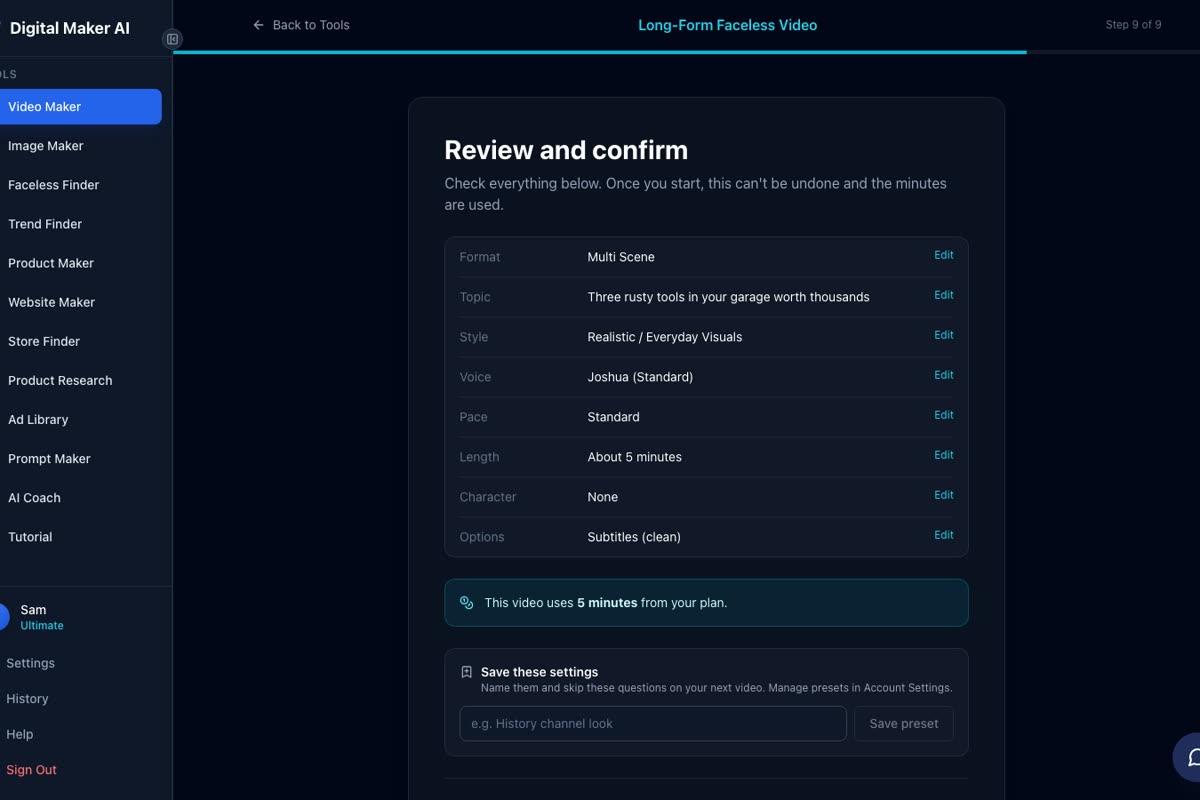Click the Review and confirm heading
The image size is (1200, 800).
566,150
